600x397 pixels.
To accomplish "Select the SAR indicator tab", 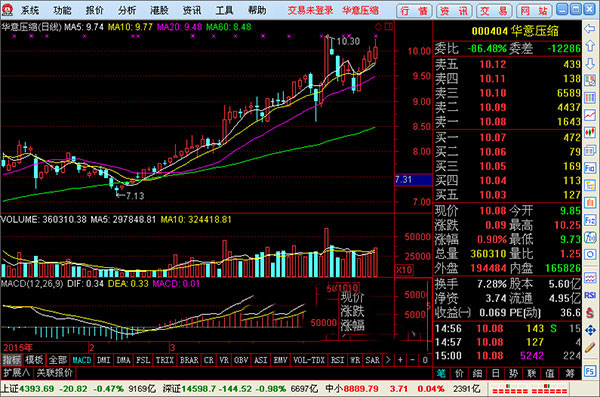I will click(x=372, y=360).
